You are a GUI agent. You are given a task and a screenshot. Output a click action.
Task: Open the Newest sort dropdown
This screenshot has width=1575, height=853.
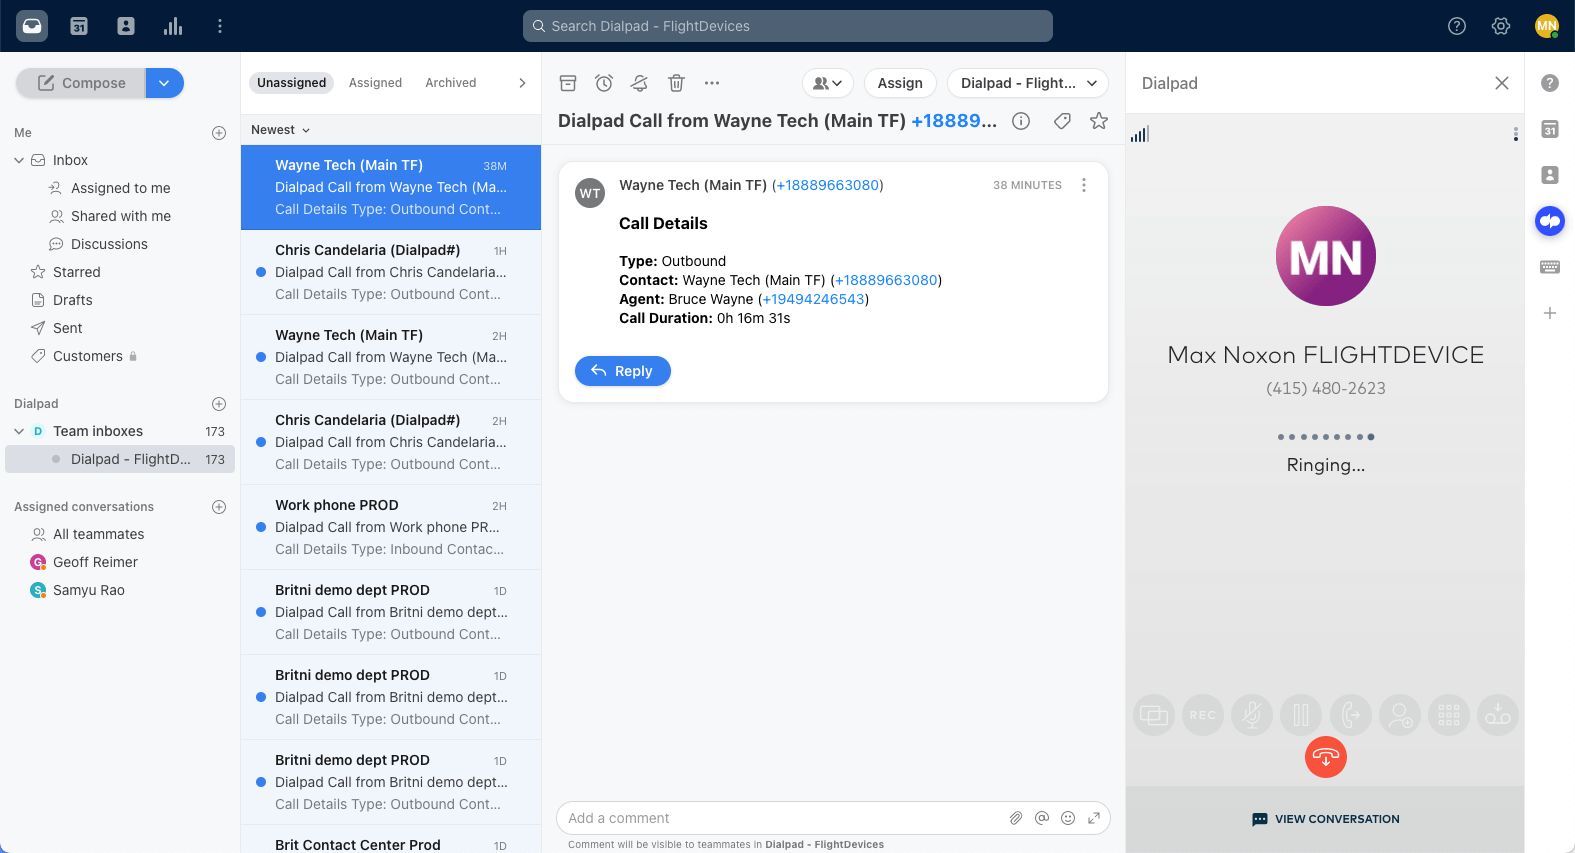[x=281, y=130]
